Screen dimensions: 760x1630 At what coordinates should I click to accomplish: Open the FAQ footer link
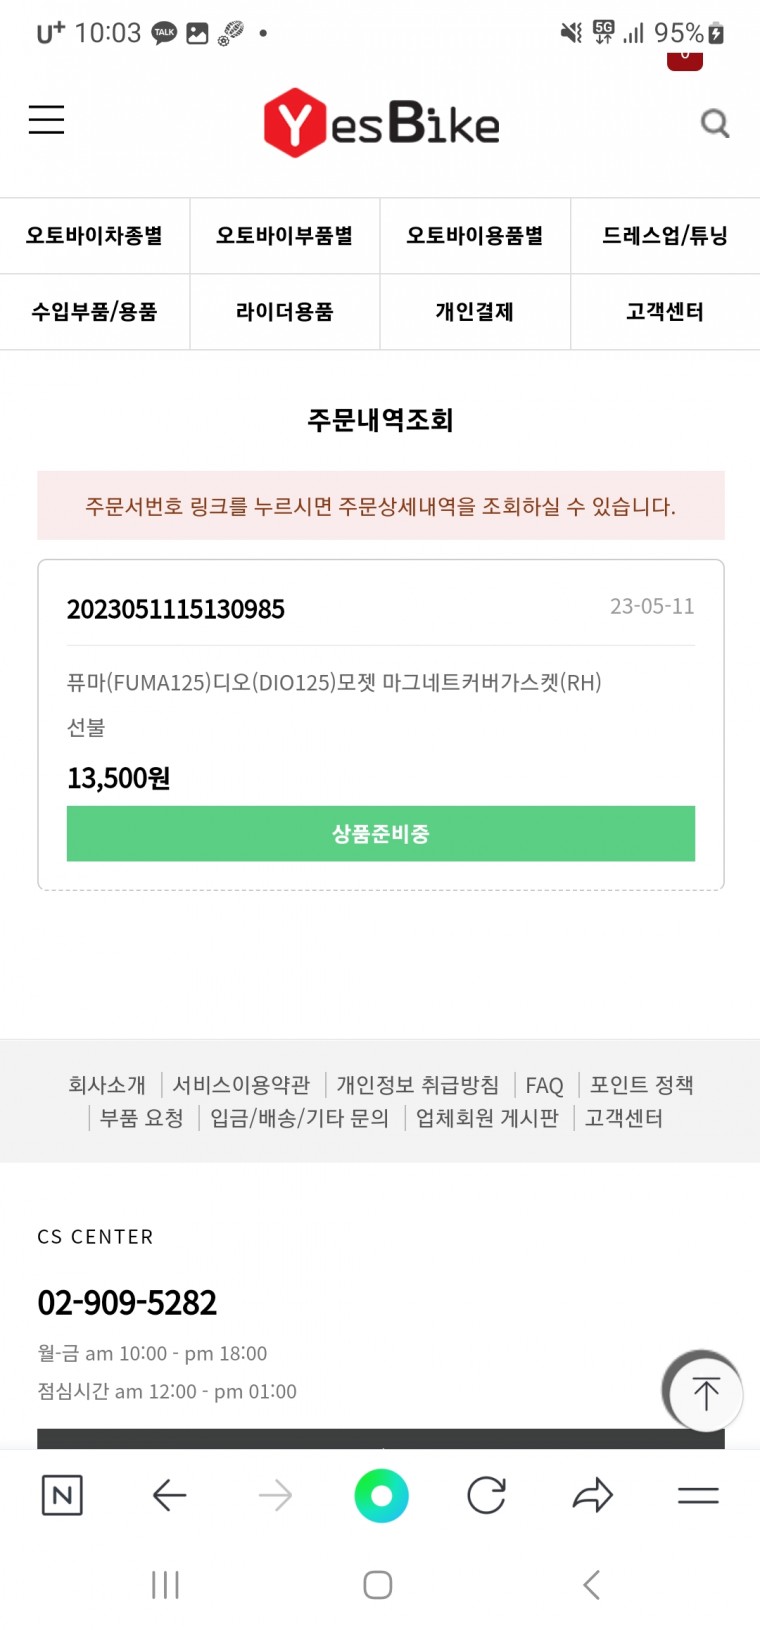pos(544,1085)
